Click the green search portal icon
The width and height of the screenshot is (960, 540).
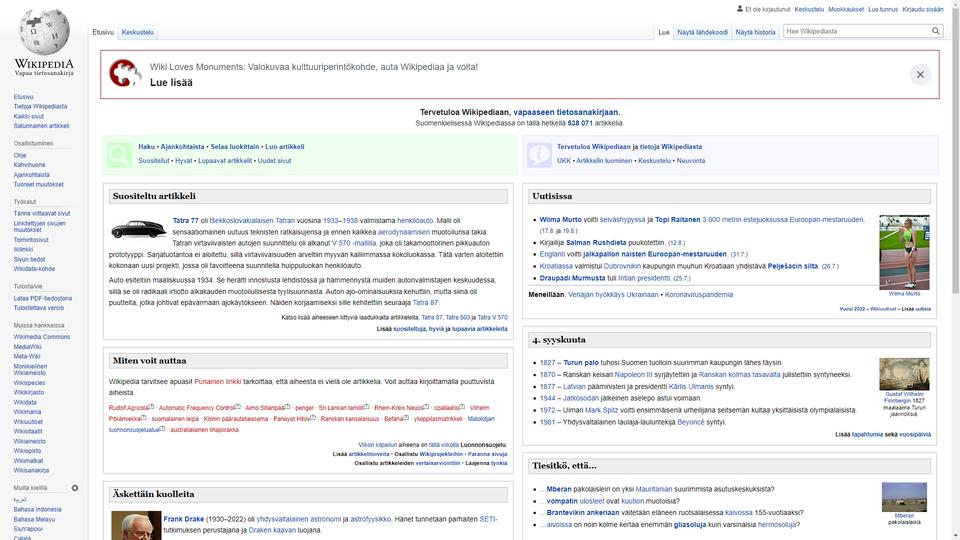click(119, 155)
